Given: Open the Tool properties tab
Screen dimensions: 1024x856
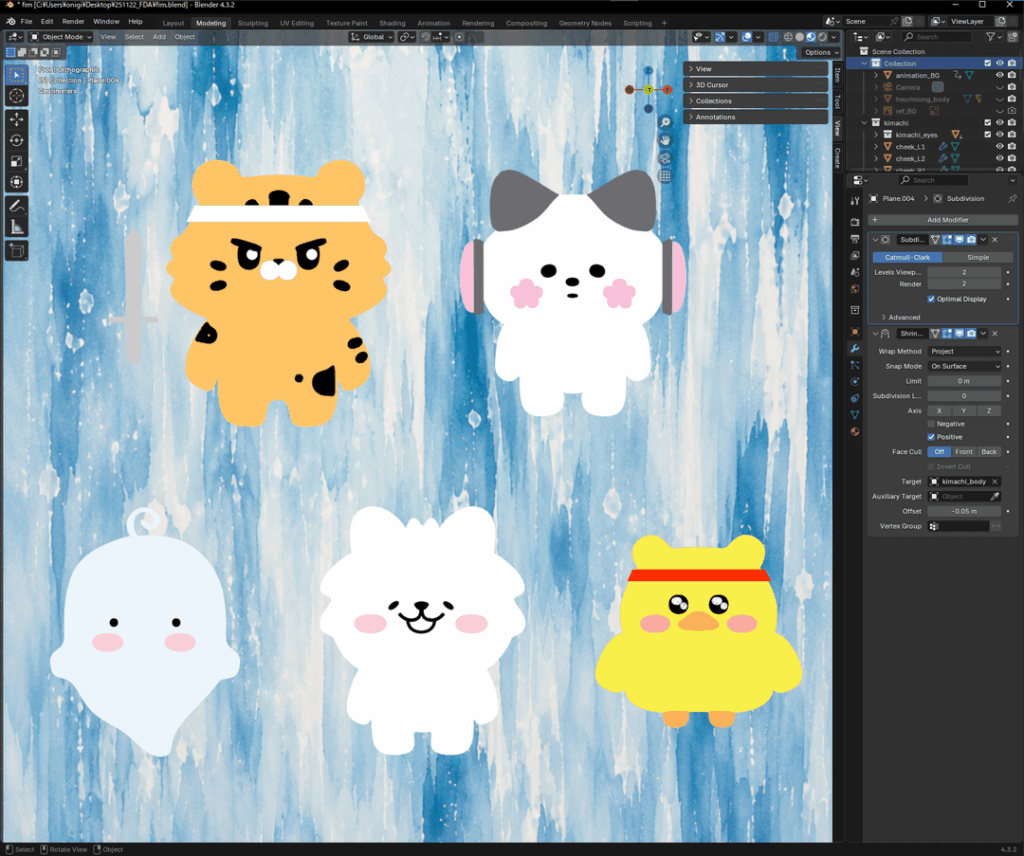Looking at the screenshot, I should [x=855, y=200].
